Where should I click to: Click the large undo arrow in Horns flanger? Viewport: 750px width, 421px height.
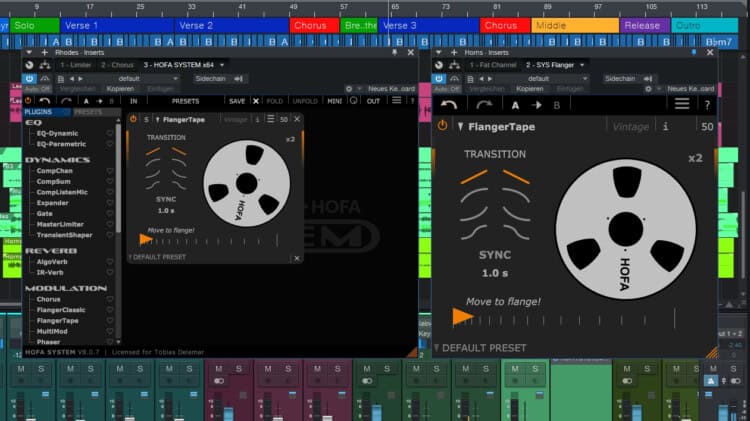click(x=449, y=104)
